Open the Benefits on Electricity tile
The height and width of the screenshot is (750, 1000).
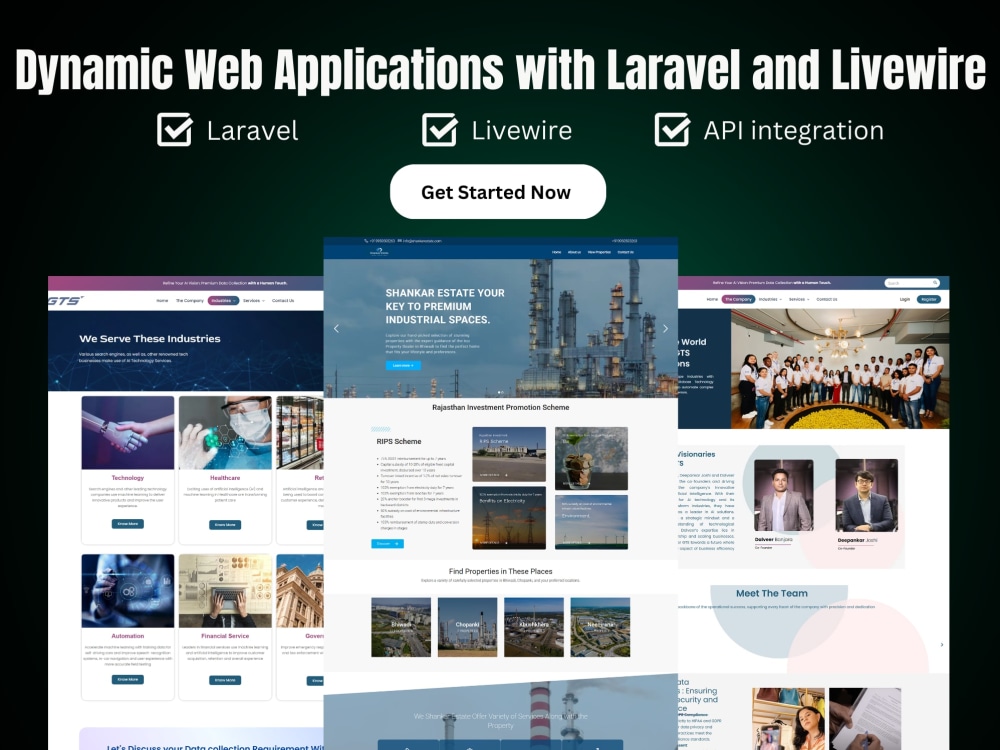[509, 518]
